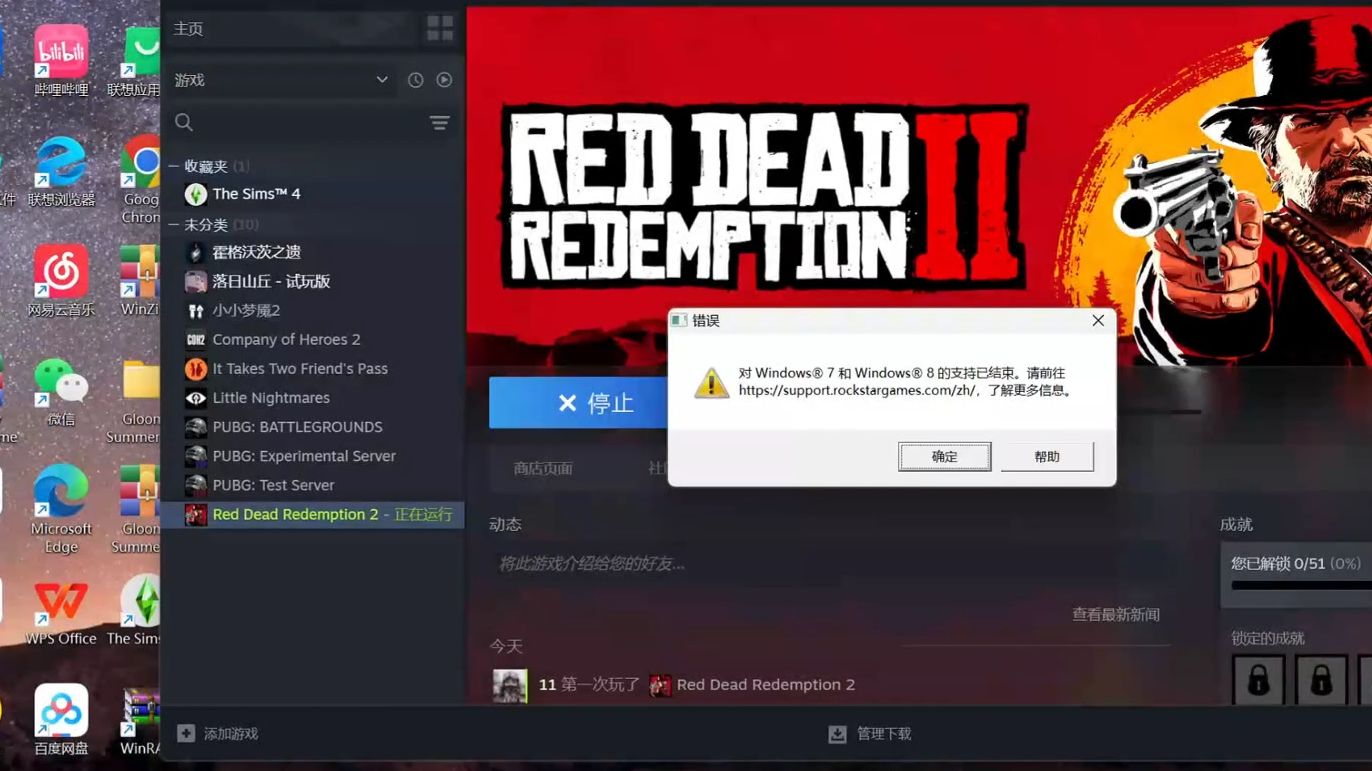Collapse the 未分类 category
The height and width of the screenshot is (771, 1372).
[174, 225]
